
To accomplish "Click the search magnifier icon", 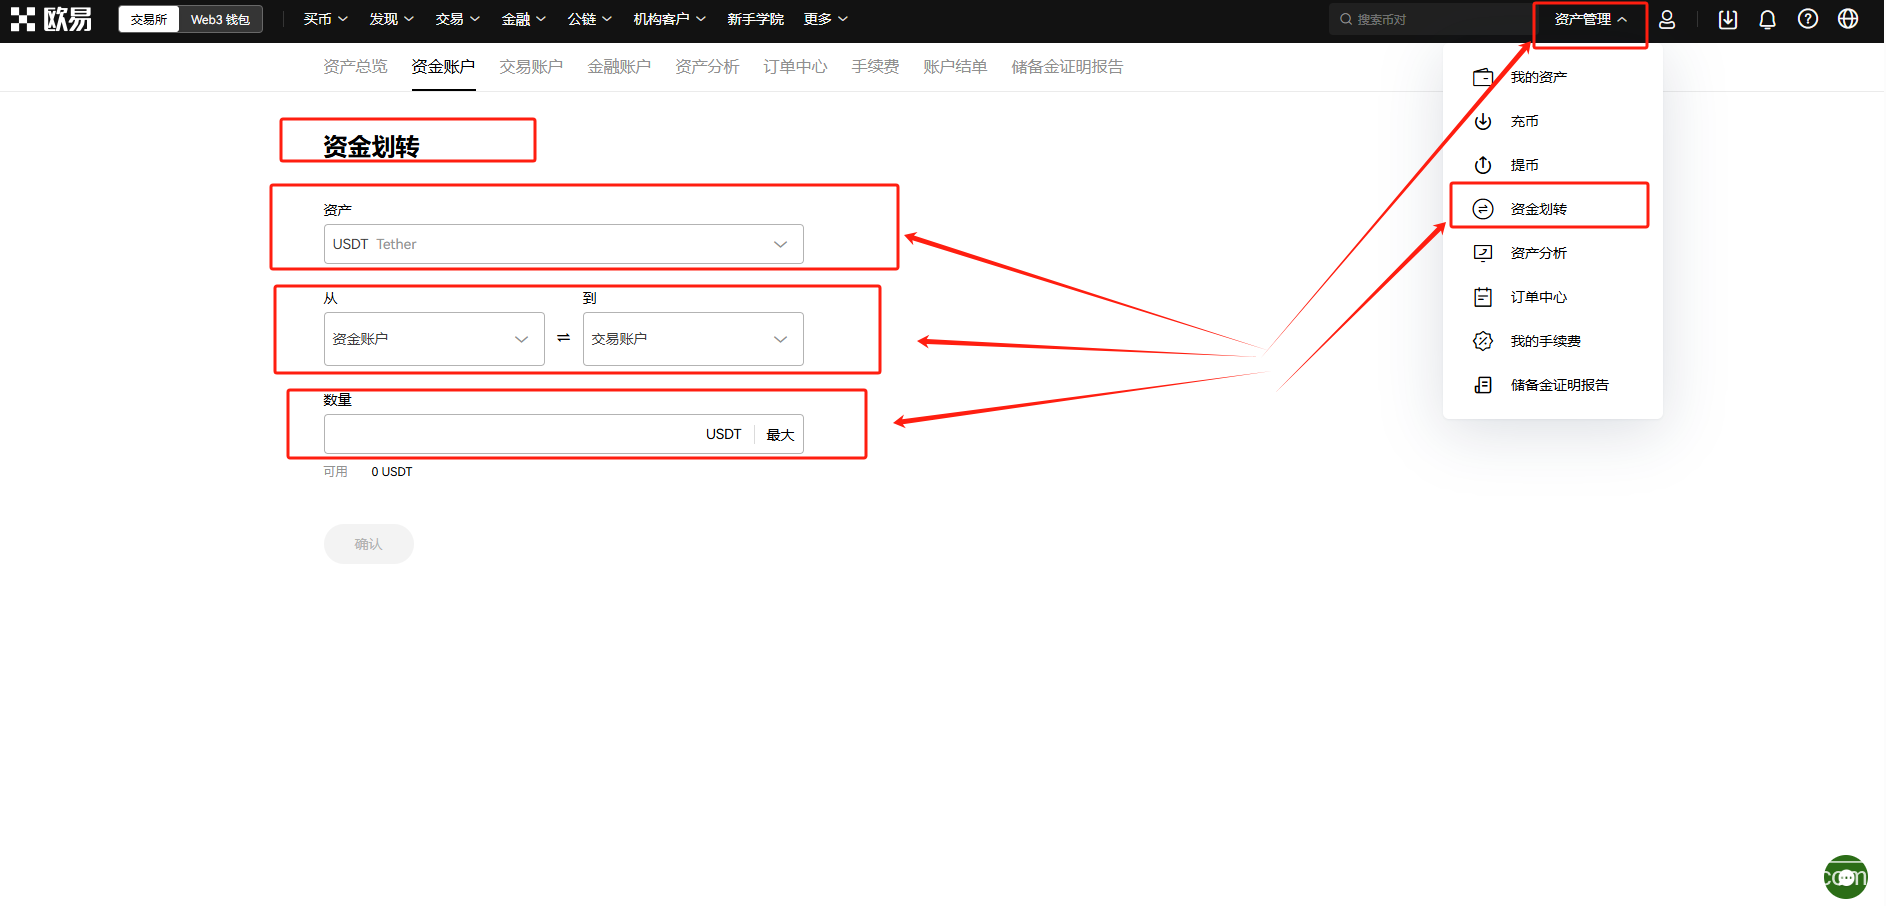I will 1346,19.
